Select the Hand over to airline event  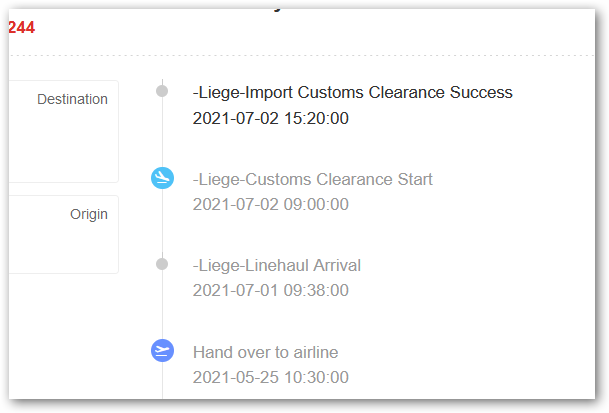[x=265, y=352]
